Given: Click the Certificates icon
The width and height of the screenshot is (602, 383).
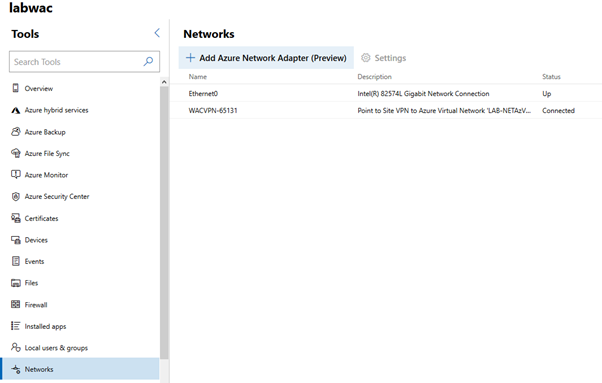Looking at the screenshot, I should [x=15, y=218].
